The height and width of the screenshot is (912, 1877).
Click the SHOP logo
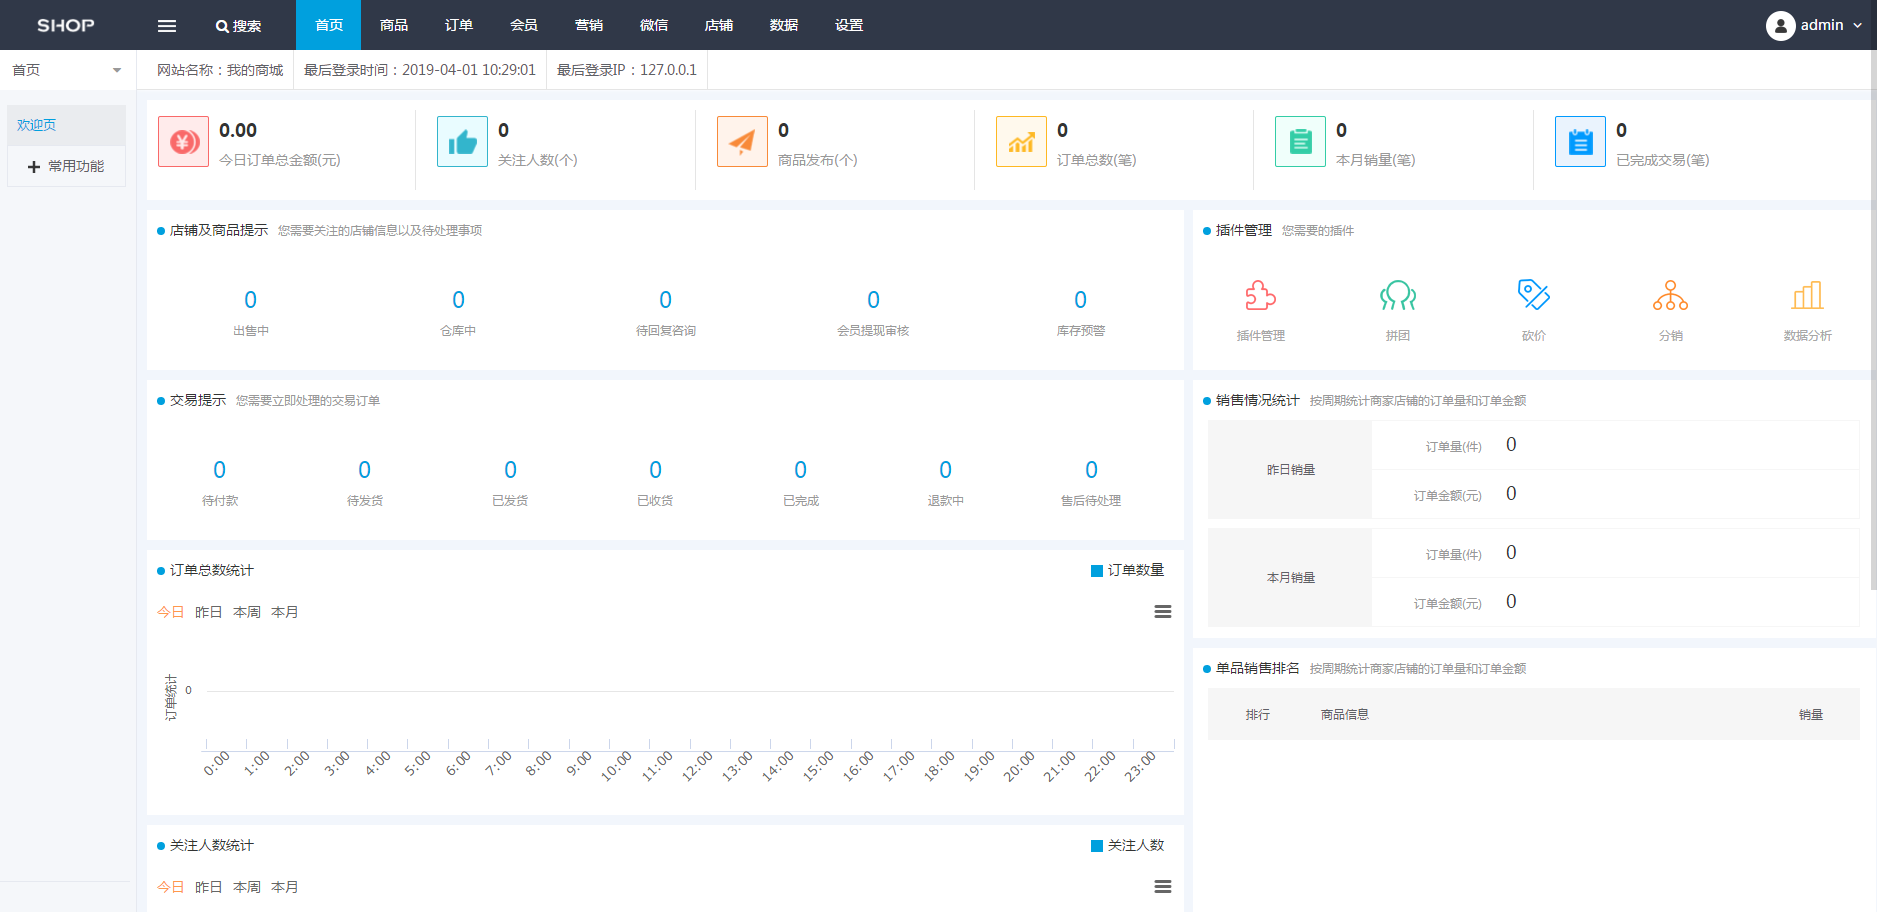tap(66, 25)
